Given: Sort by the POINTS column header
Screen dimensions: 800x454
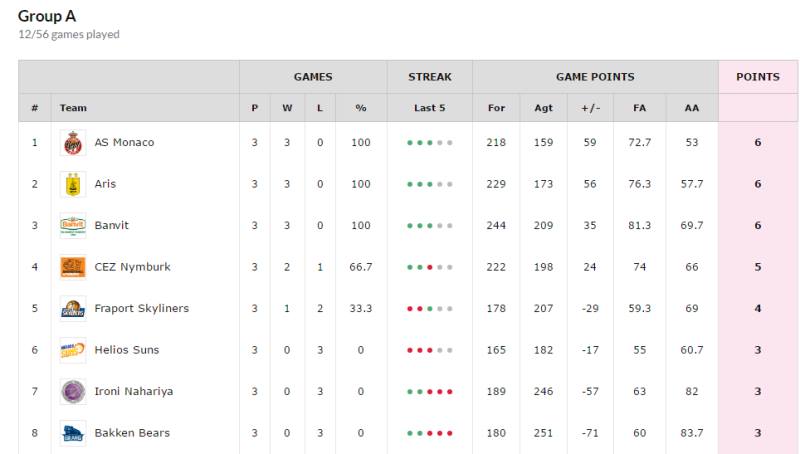Looking at the screenshot, I should tap(758, 77).
